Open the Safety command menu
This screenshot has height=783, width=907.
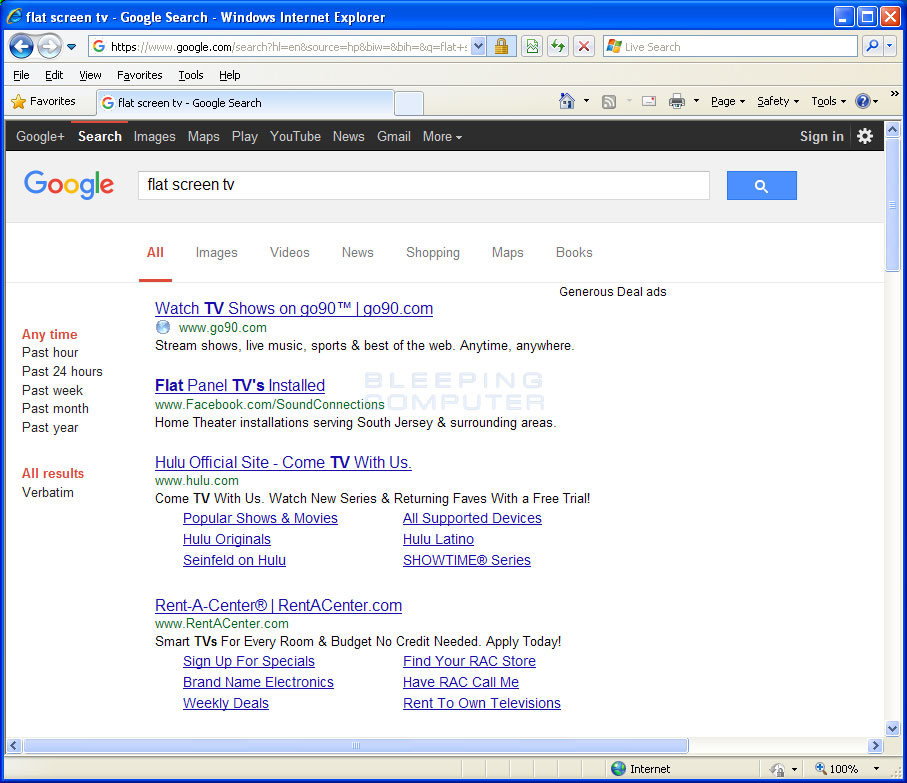[x=778, y=101]
